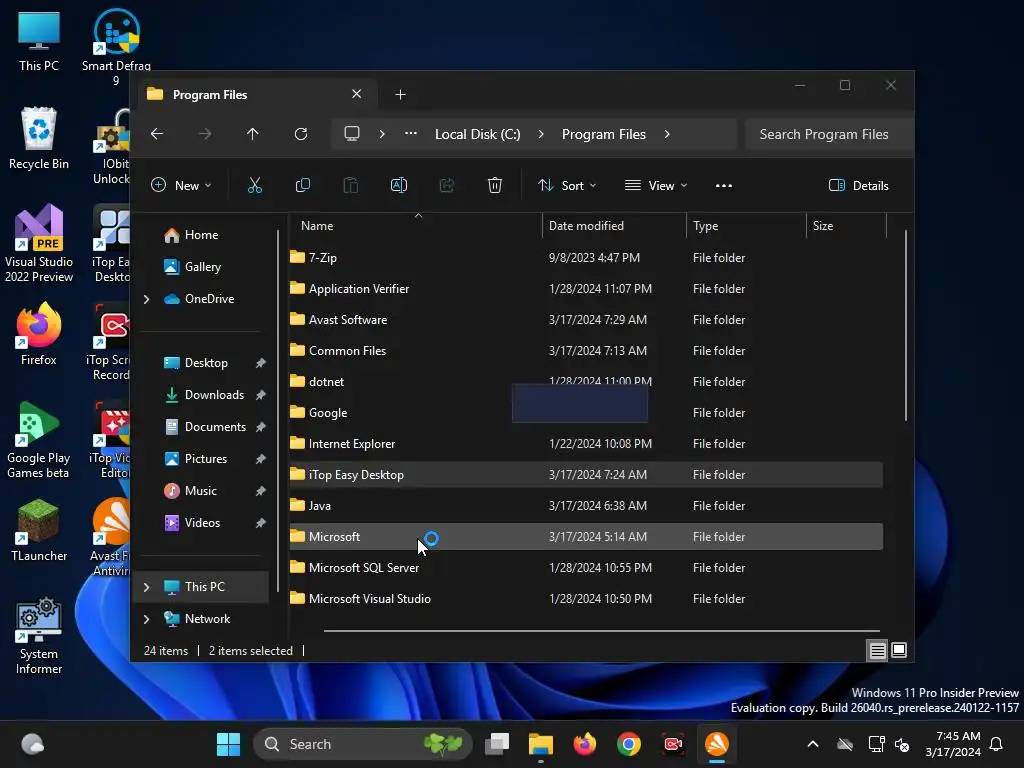The image size is (1024, 768).
Task: Open Task View on taskbar
Action: [497, 744]
